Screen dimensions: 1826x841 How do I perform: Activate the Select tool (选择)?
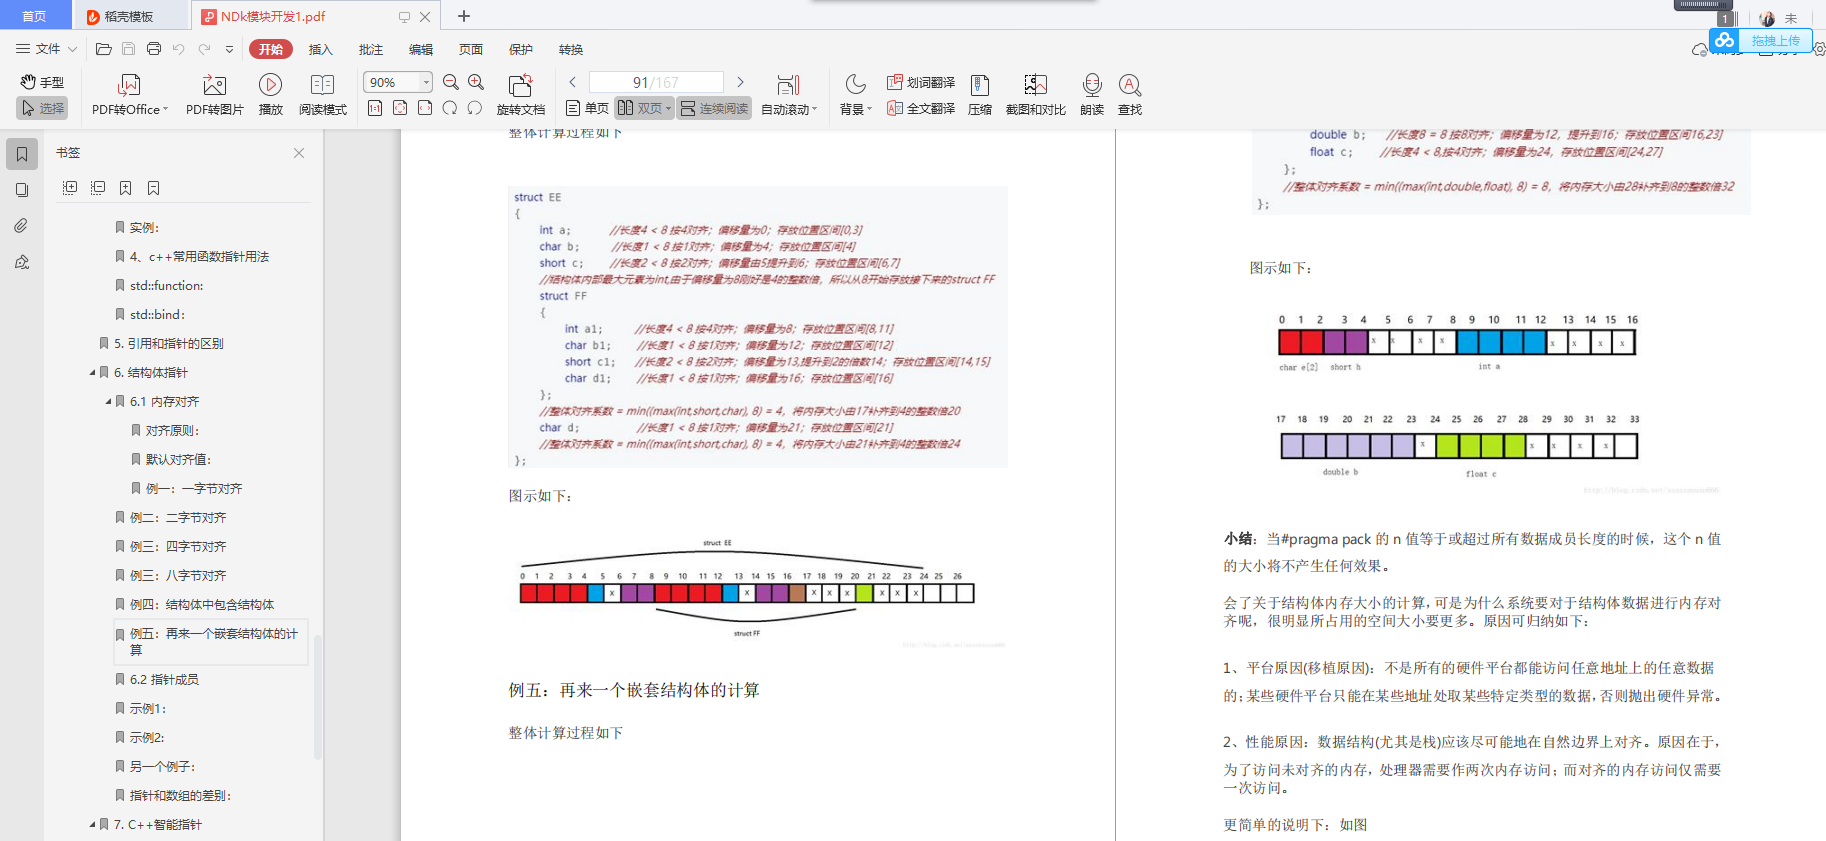click(42, 108)
